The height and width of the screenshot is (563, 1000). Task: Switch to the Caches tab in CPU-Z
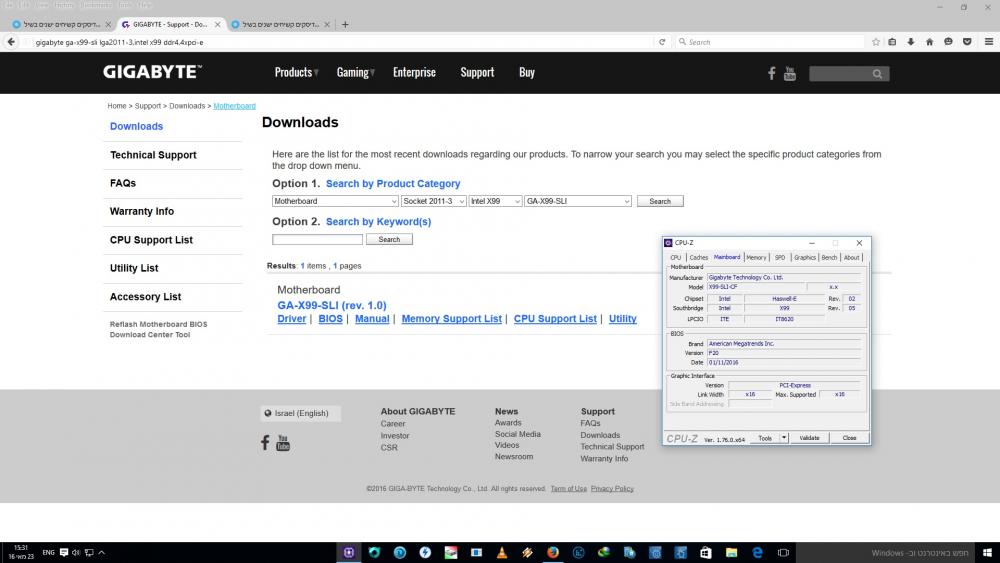coord(698,258)
